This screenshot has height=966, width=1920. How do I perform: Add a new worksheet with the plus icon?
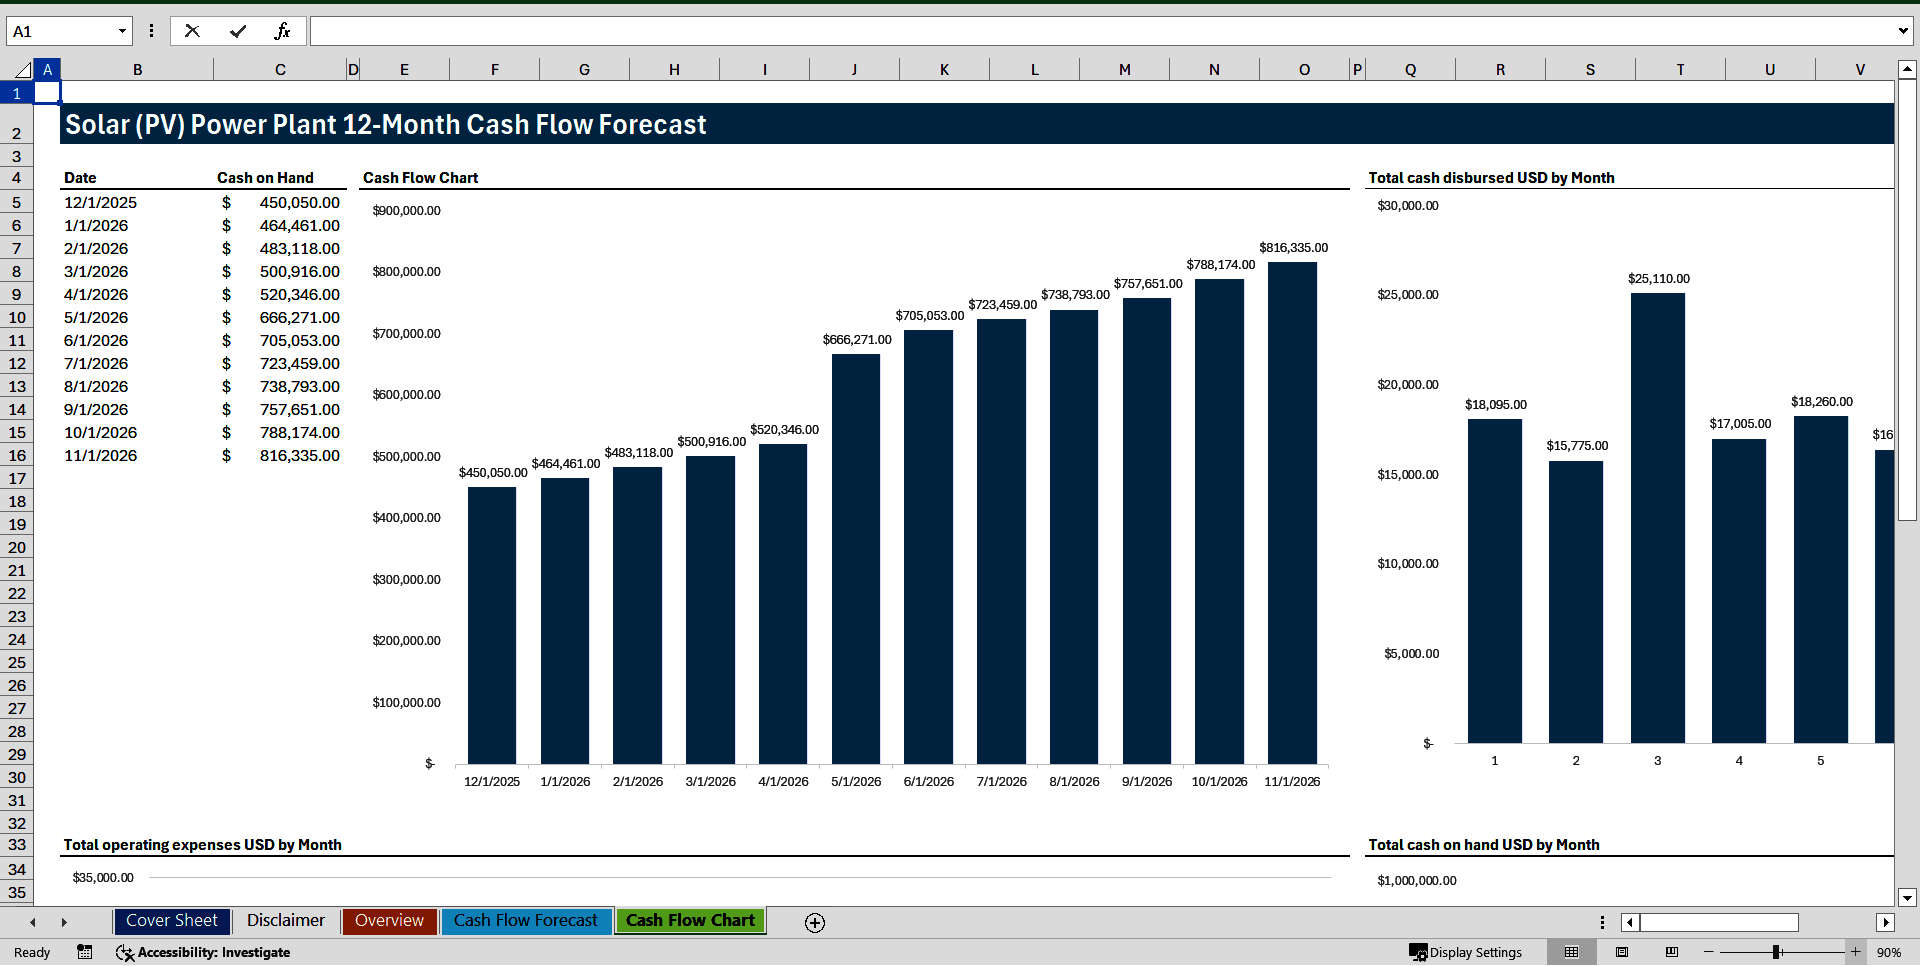tap(814, 922)
